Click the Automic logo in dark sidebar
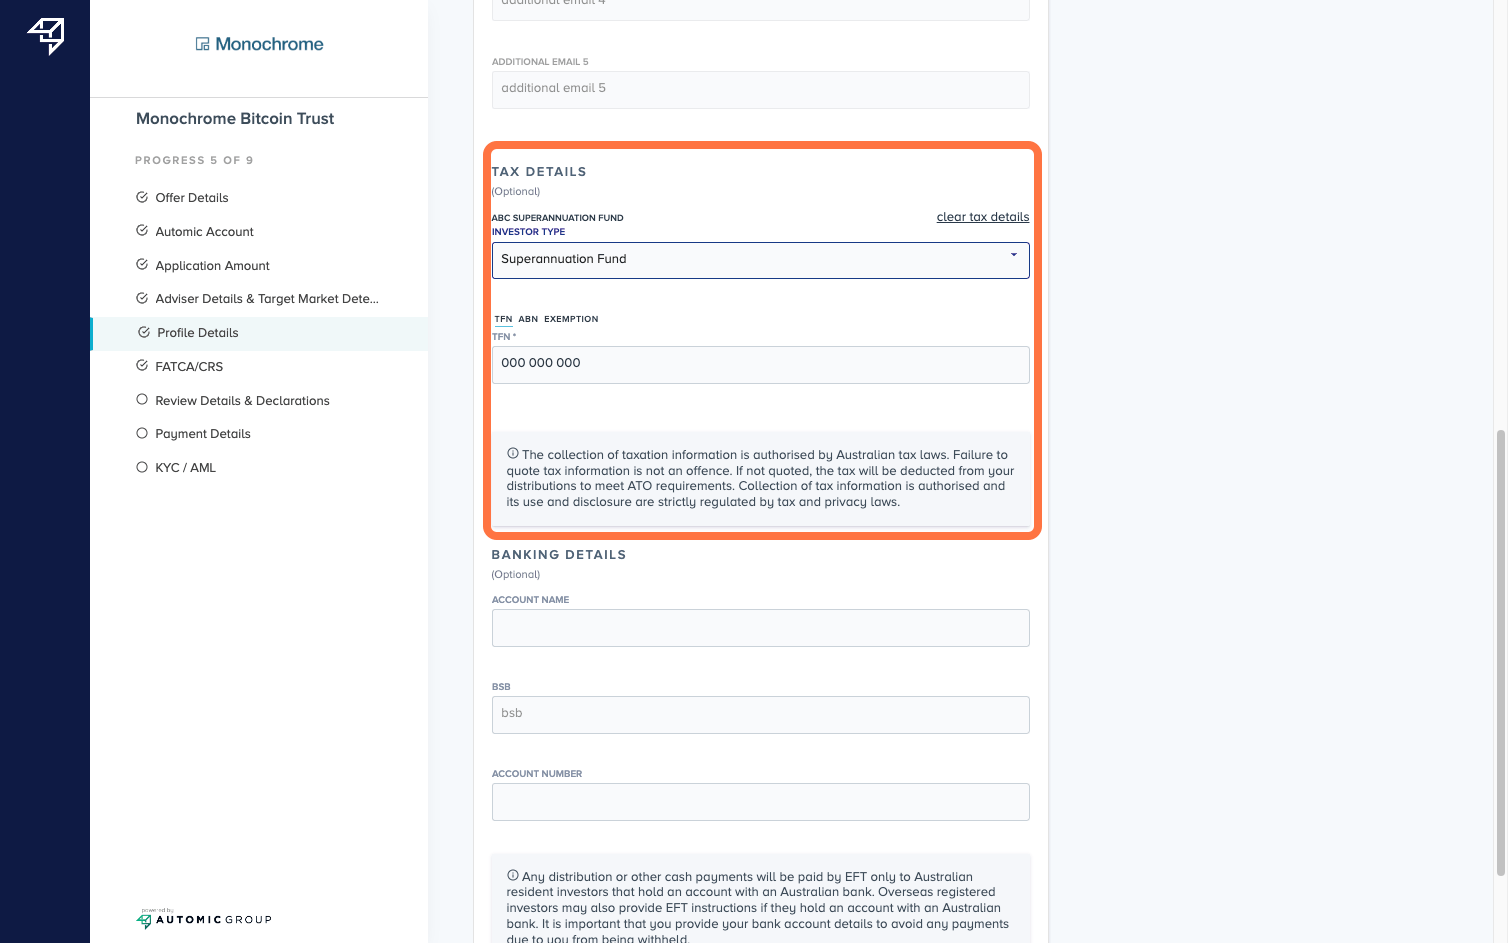This screenshot has width=1508, height=943. pos(46,36)
